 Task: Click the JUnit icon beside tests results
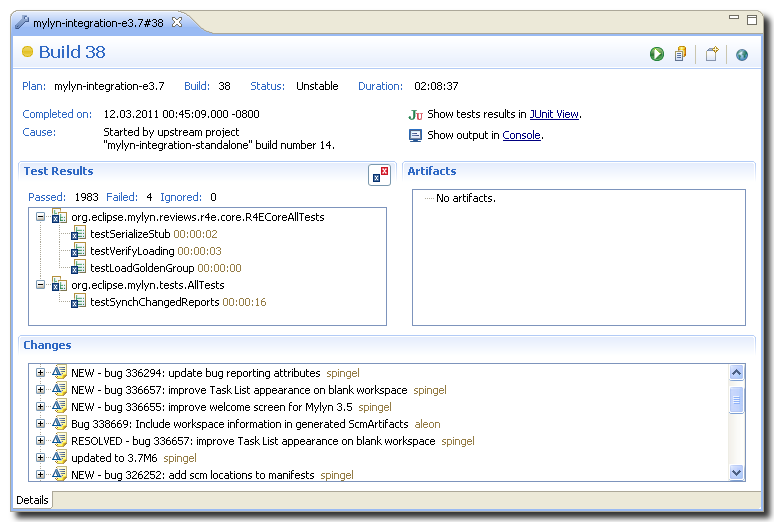pyautogui.click(x=415, y=115)
